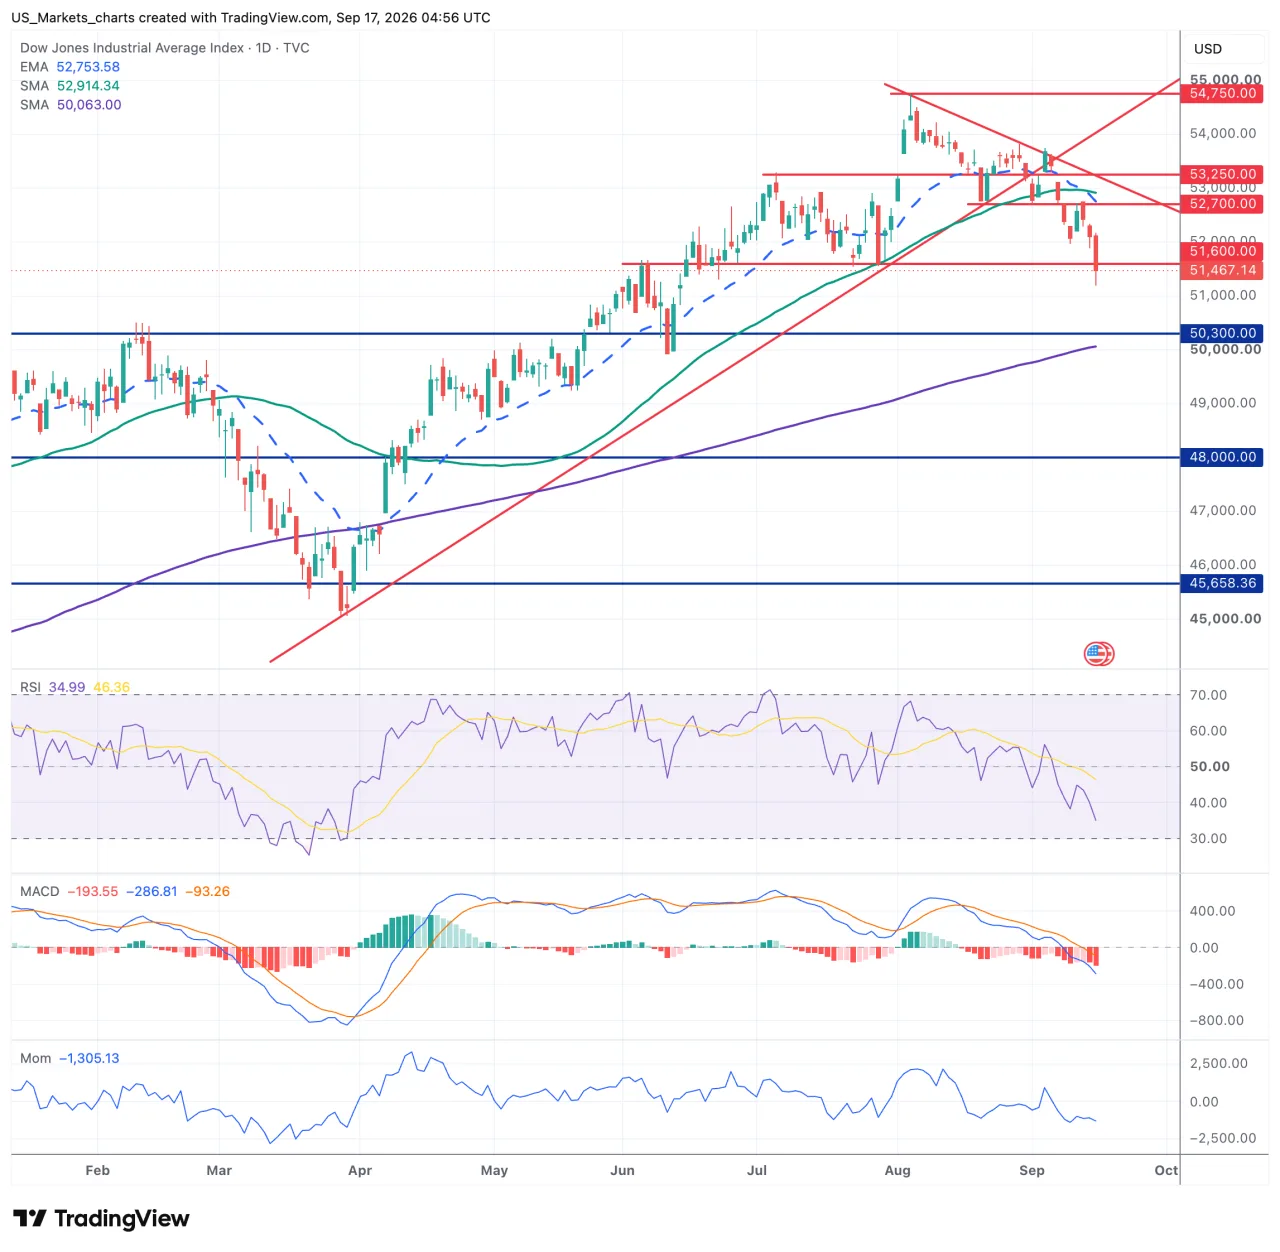Click the MACD indicator legend label
This screenshot has height=1252, width=1280.
tap(40, 891)
